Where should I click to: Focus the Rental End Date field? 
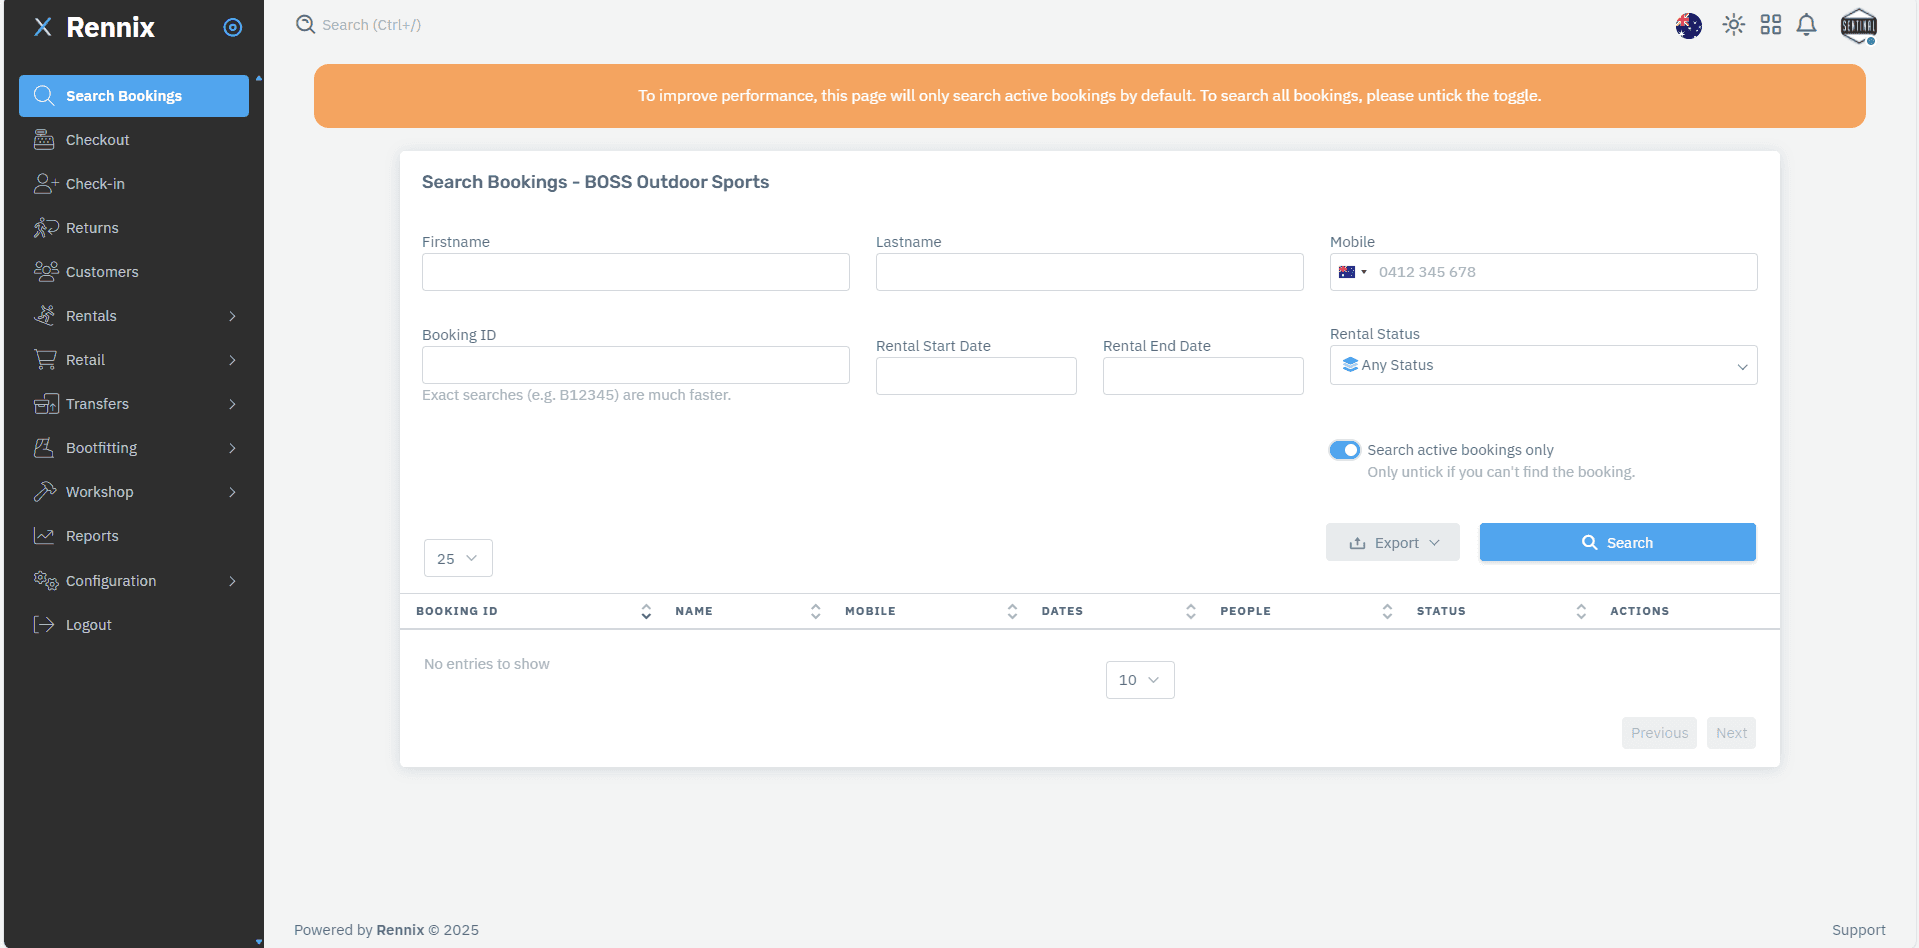[1203, 376]
